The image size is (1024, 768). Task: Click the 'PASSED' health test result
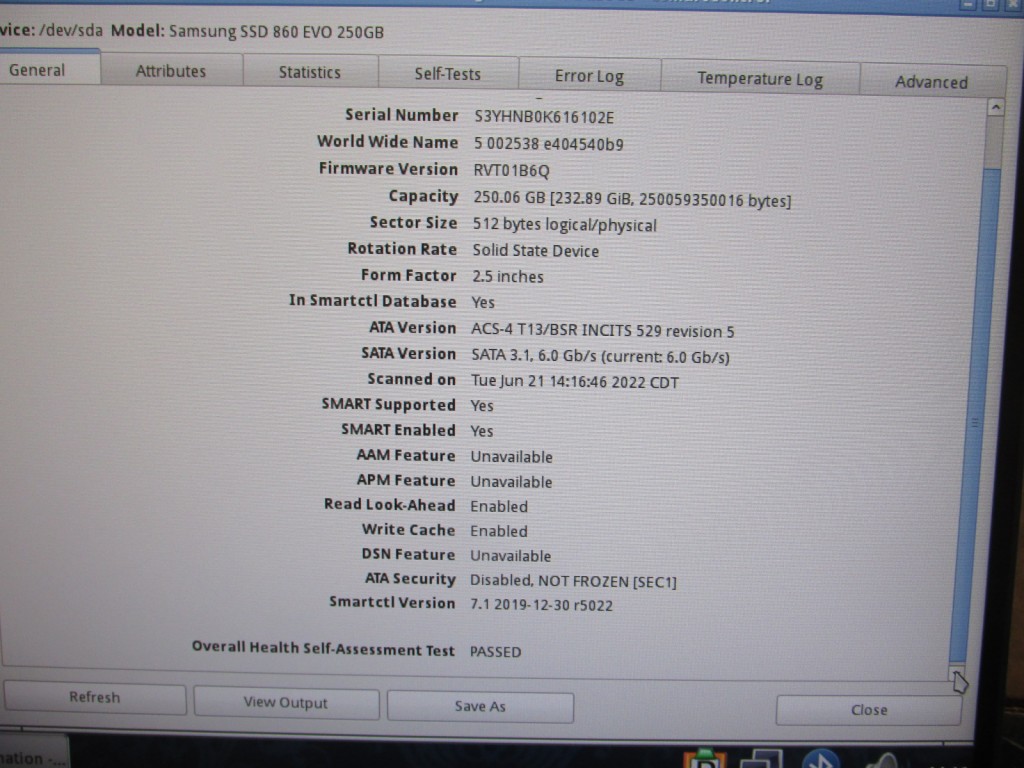496,652
